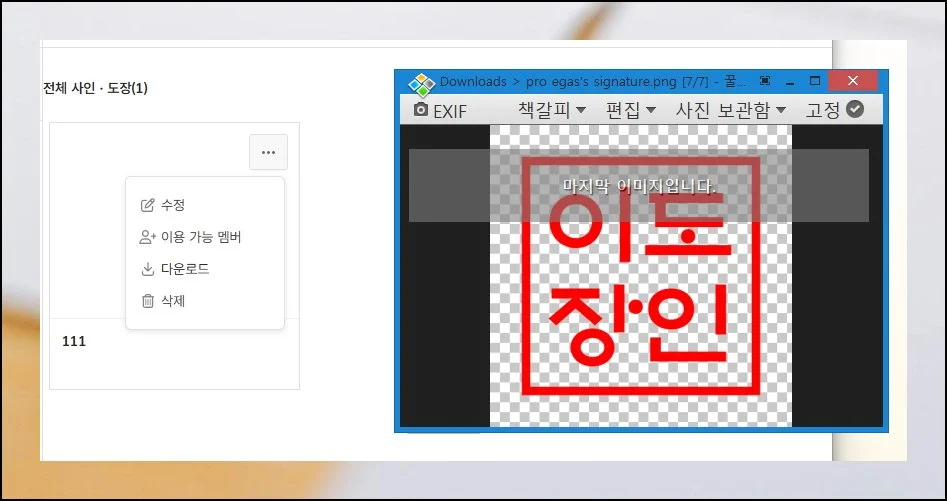Close the image viewer window

point(853,81)
